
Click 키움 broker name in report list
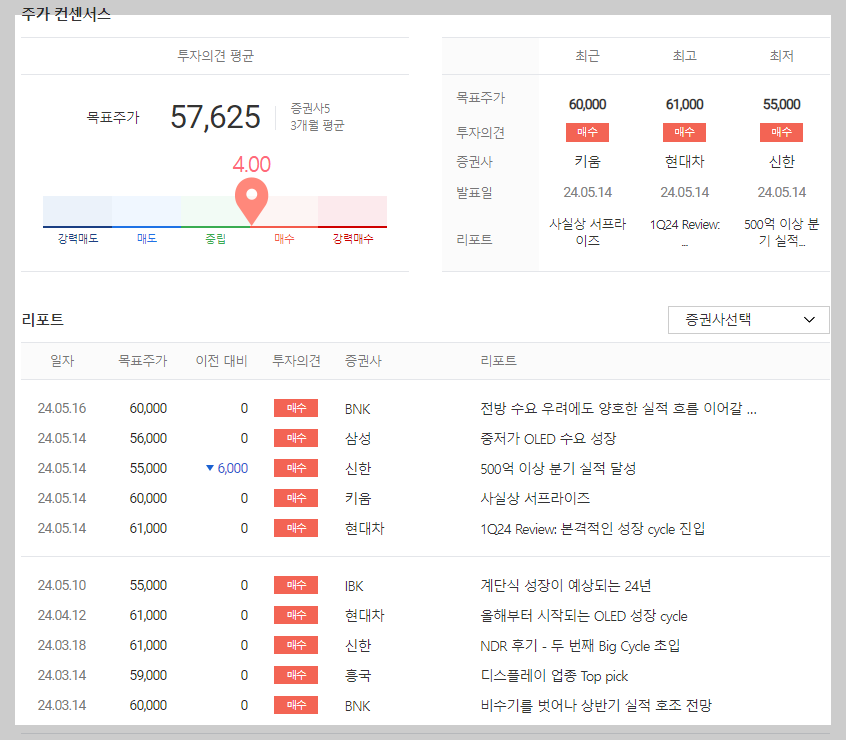[358, 498]
